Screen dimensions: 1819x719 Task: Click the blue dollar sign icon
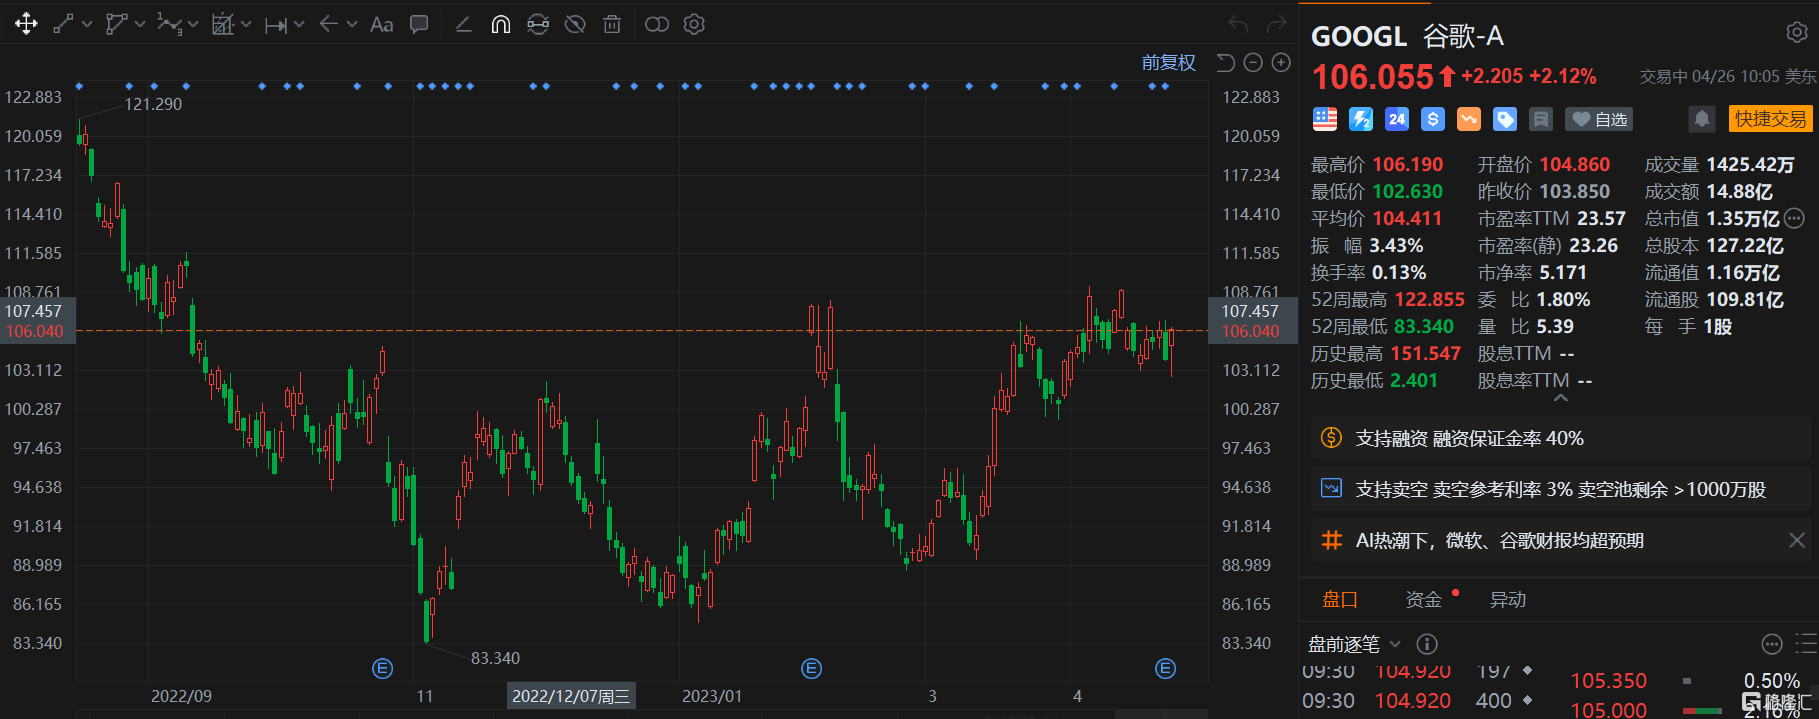coord(1433,119)
